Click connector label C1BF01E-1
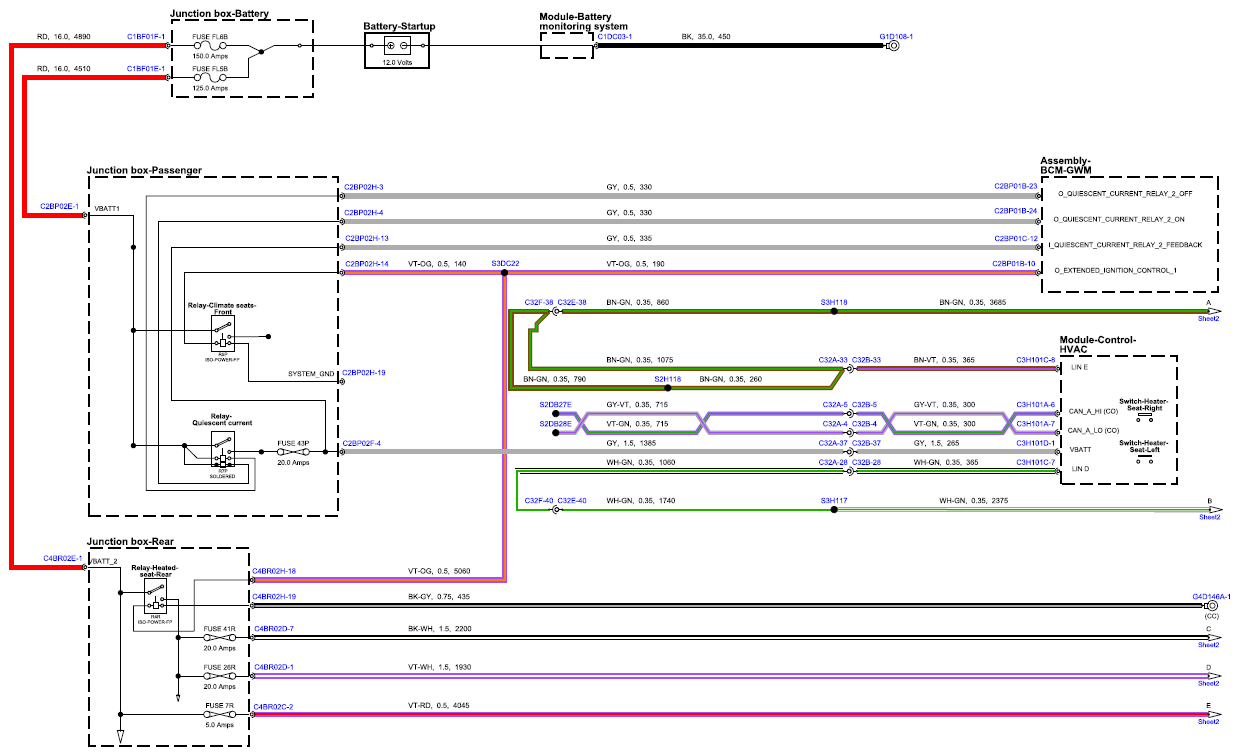The width and height of the screenshot is (1239, 756). pyautogui.click(x=146, y=68)
